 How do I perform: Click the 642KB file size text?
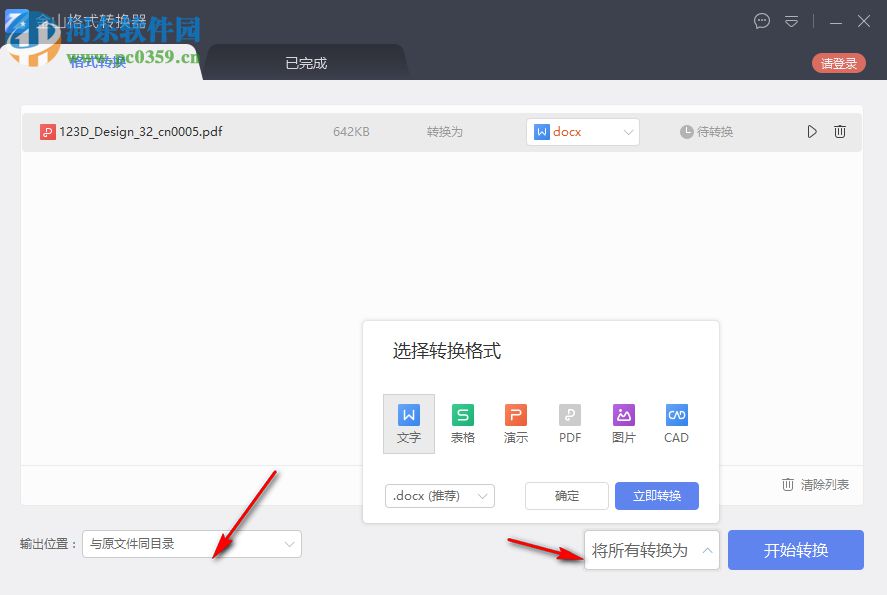[x=351, y=132]
